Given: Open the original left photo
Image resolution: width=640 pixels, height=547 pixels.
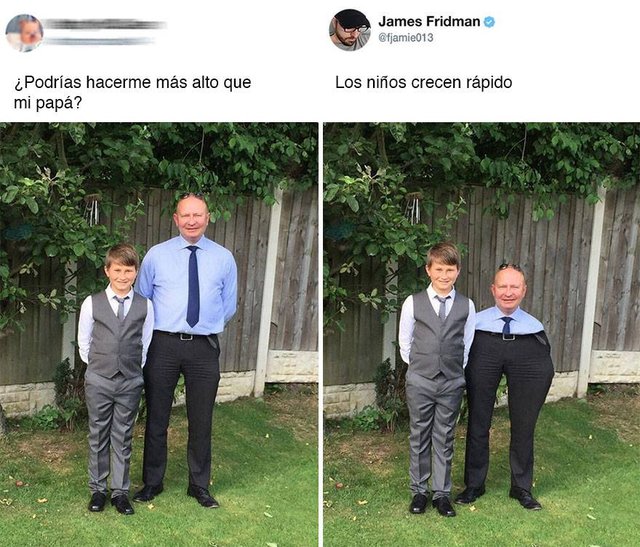Looking at the screenshot, I should click(x=159, y=334).
